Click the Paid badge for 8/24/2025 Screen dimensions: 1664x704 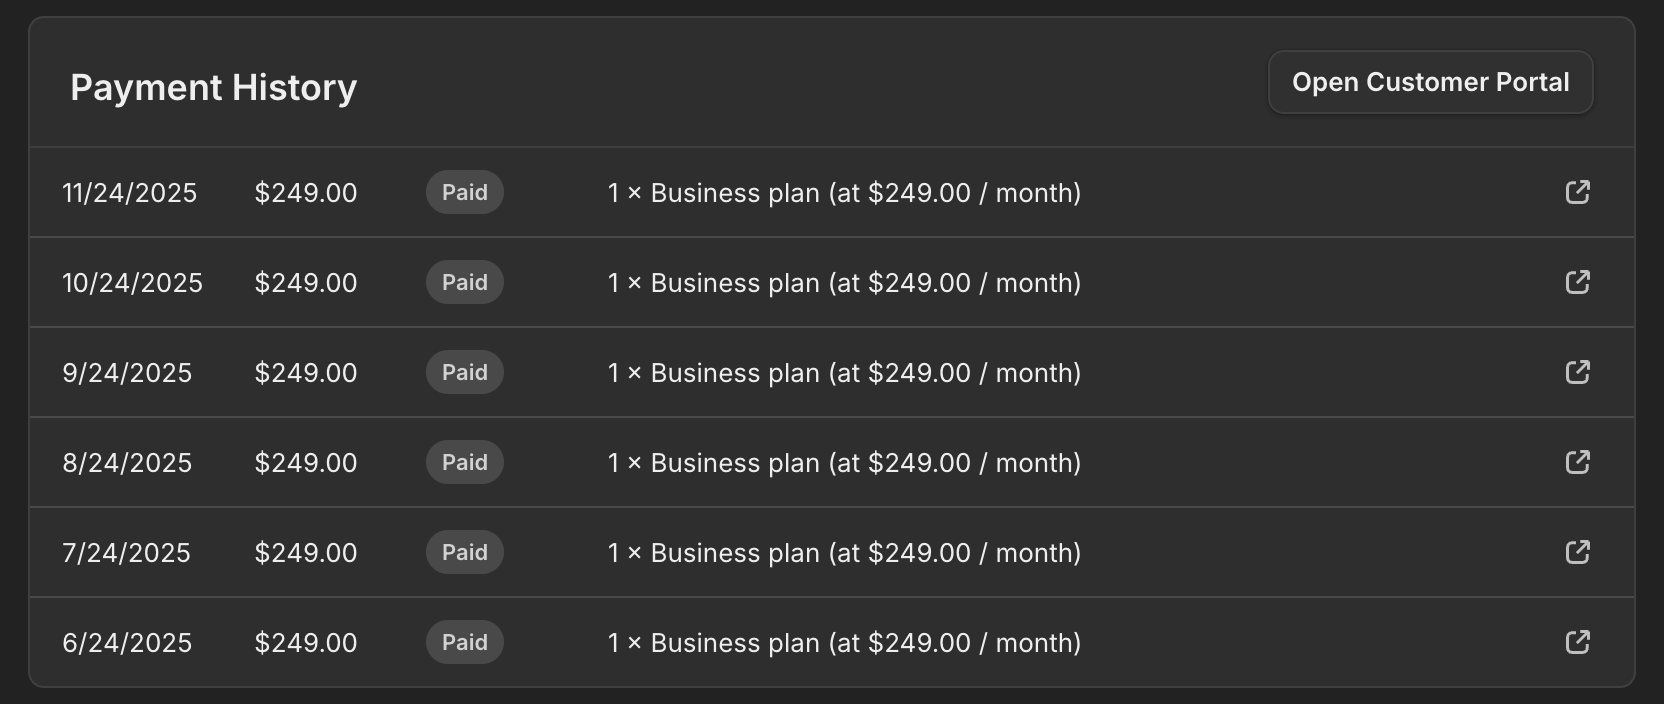pos(465,462)
